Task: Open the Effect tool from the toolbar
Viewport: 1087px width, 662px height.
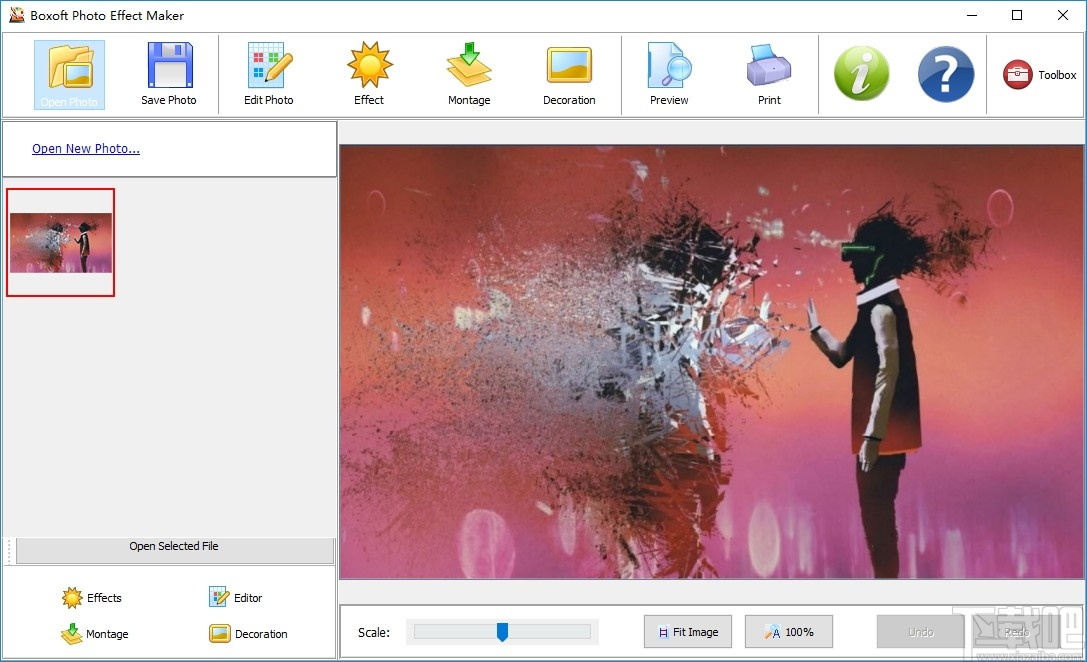Action: (368, 73)
